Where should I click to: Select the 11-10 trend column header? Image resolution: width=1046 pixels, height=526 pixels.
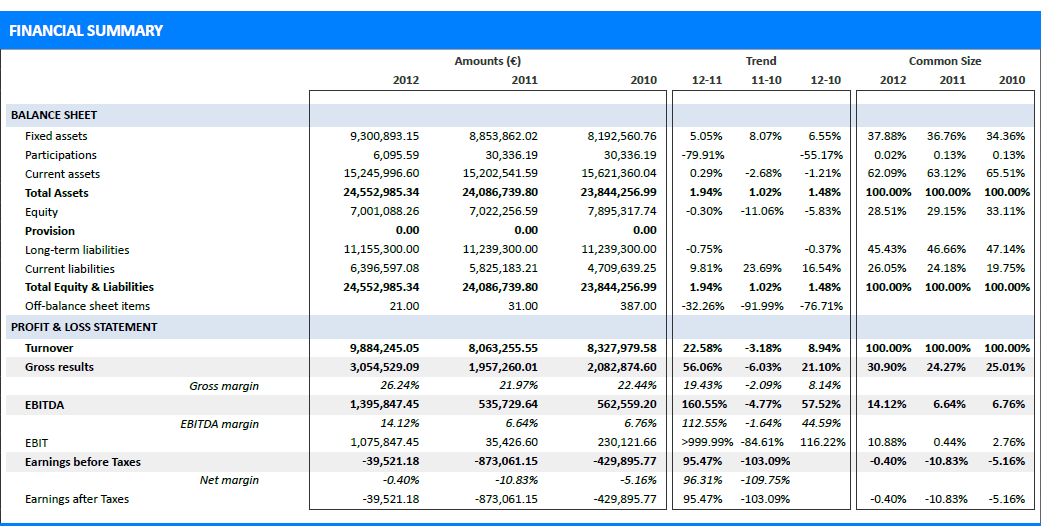click(x=766, y=80)
